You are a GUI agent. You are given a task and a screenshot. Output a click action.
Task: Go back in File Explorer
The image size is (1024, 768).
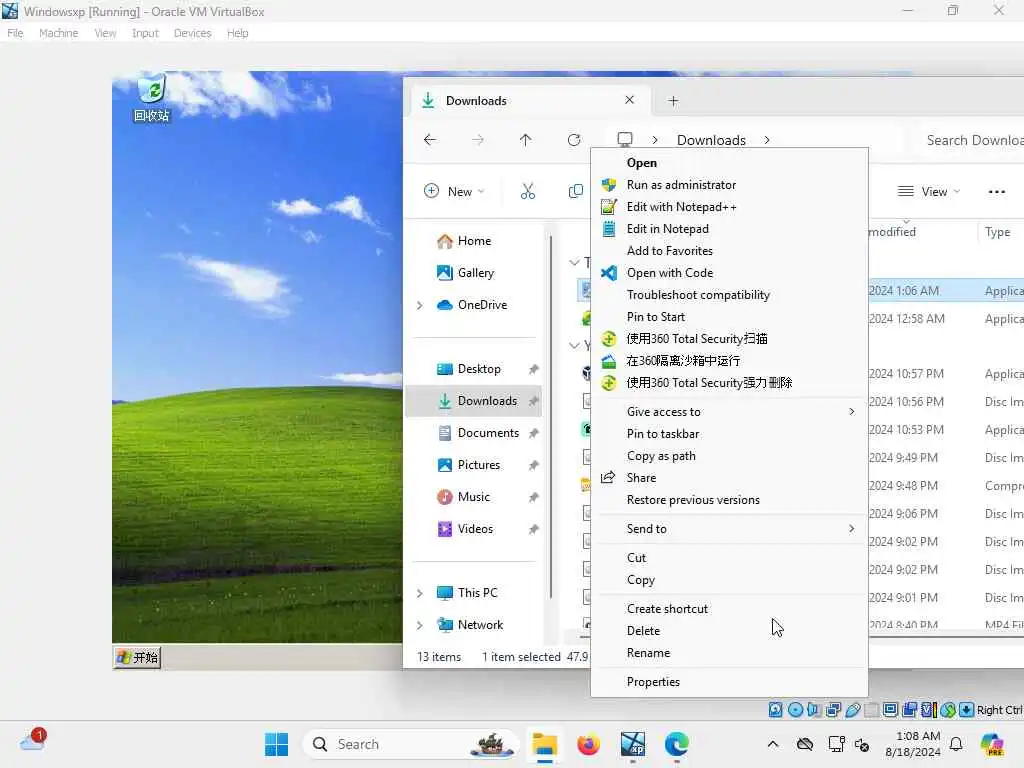(x=430, y=140)
